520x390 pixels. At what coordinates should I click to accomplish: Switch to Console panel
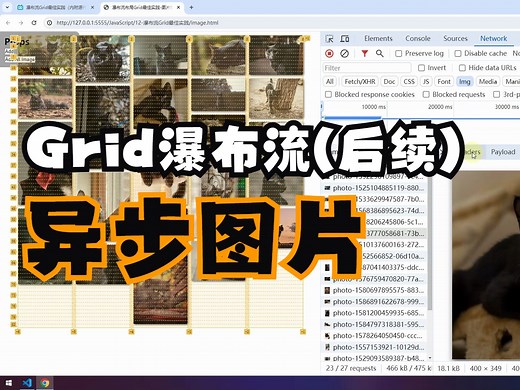click(418, 39)
